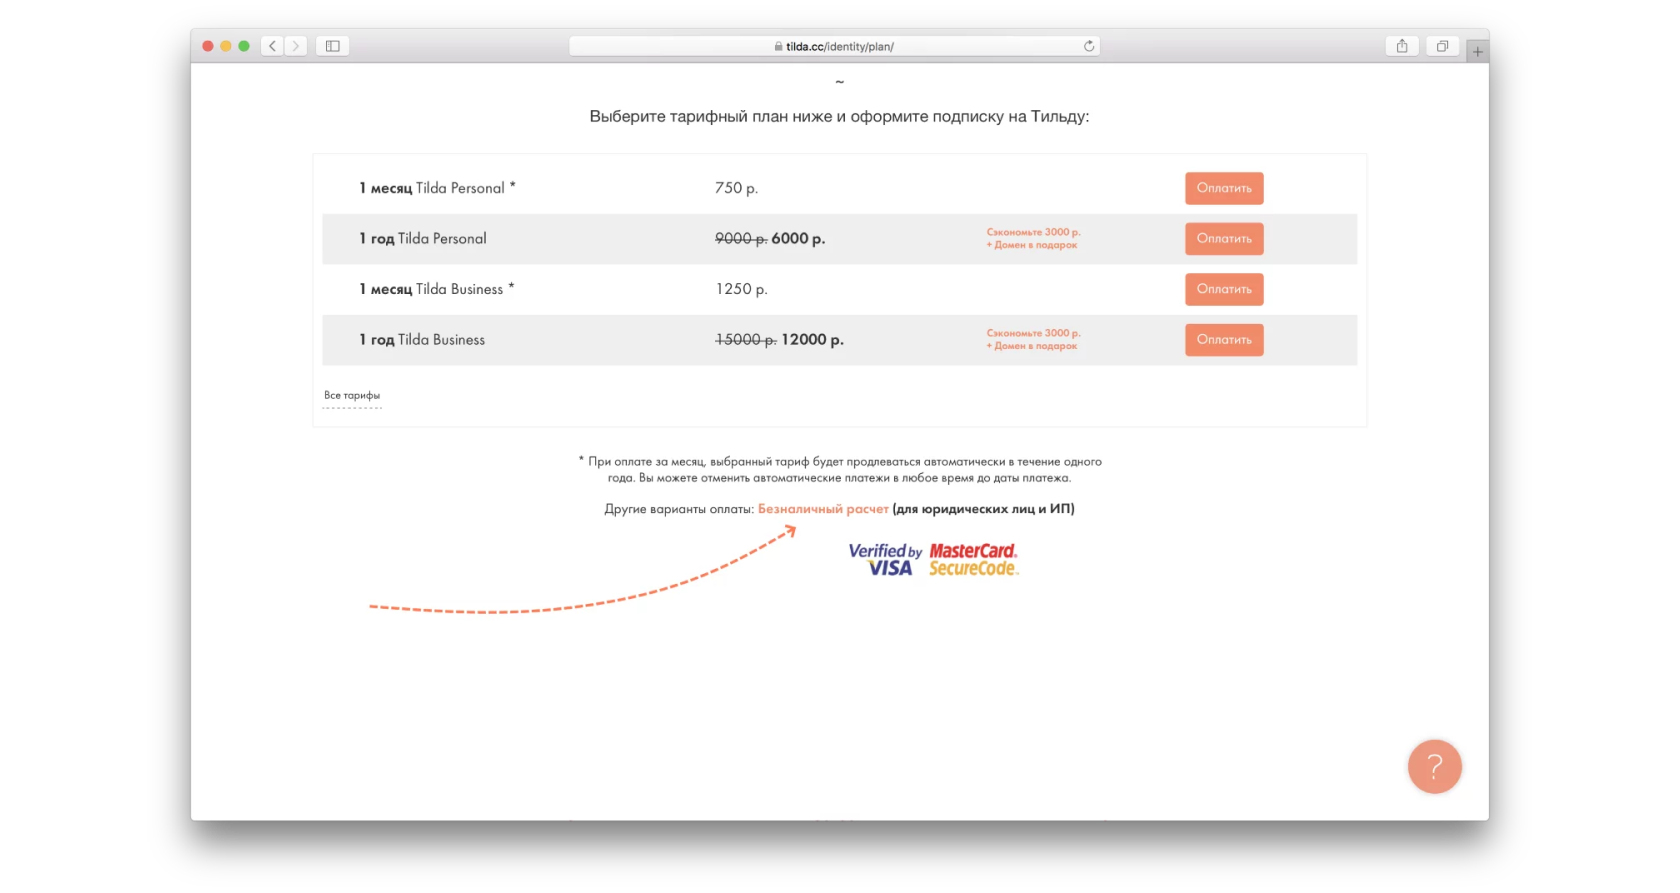Click the 12000 р. discounted price
Viewport: 1680px width, 893px height.
812,340
